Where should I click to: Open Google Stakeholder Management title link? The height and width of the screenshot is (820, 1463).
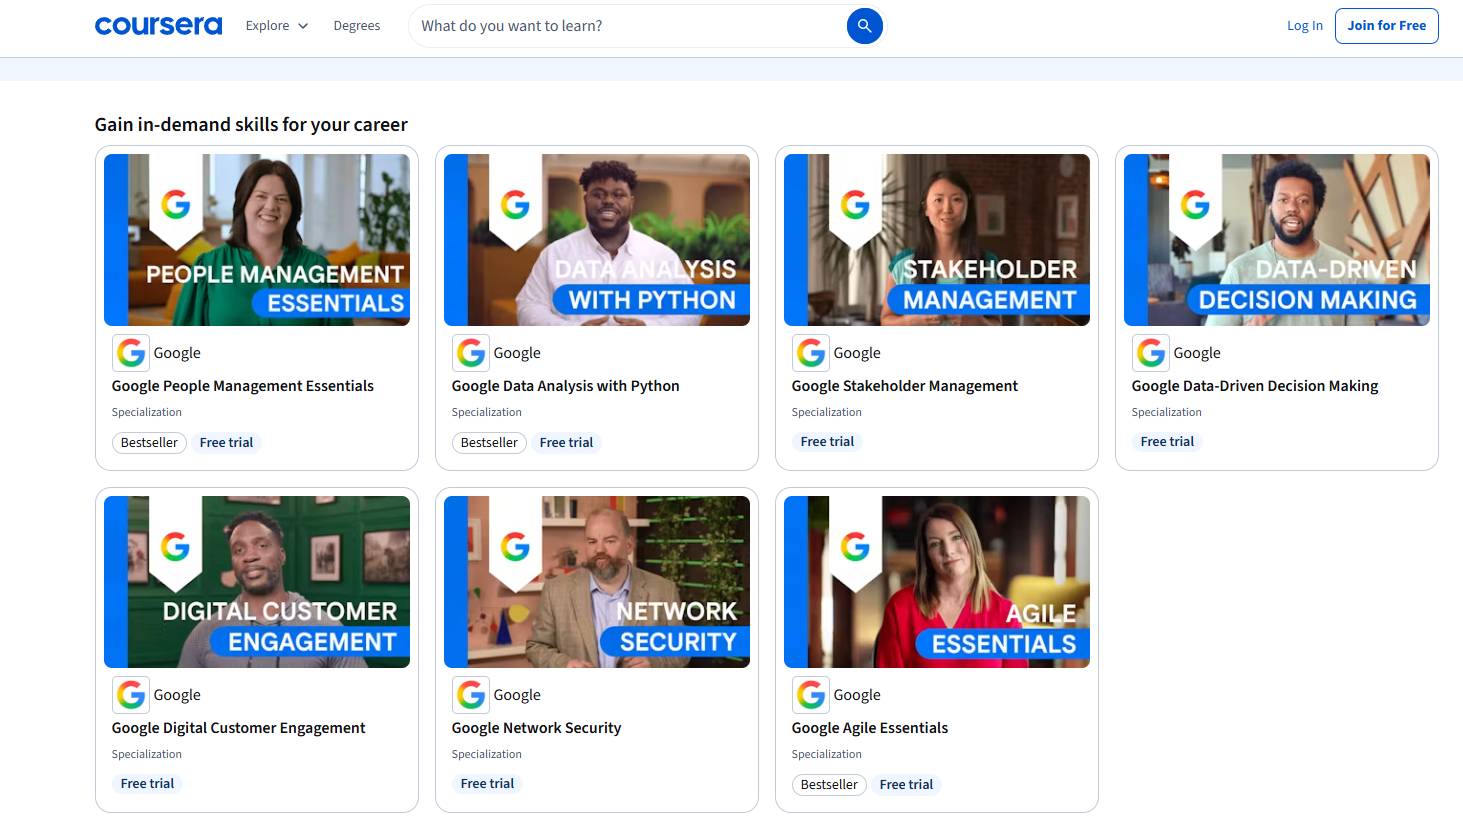tap(905, 386)
